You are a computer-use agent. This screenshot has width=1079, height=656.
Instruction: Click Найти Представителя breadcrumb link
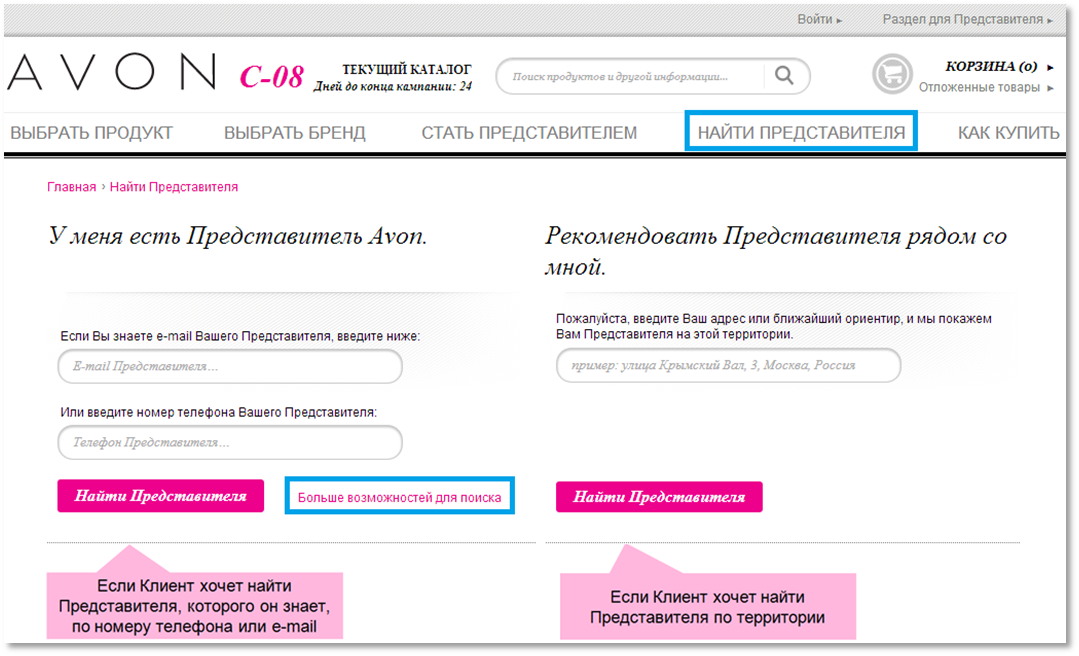174,187
